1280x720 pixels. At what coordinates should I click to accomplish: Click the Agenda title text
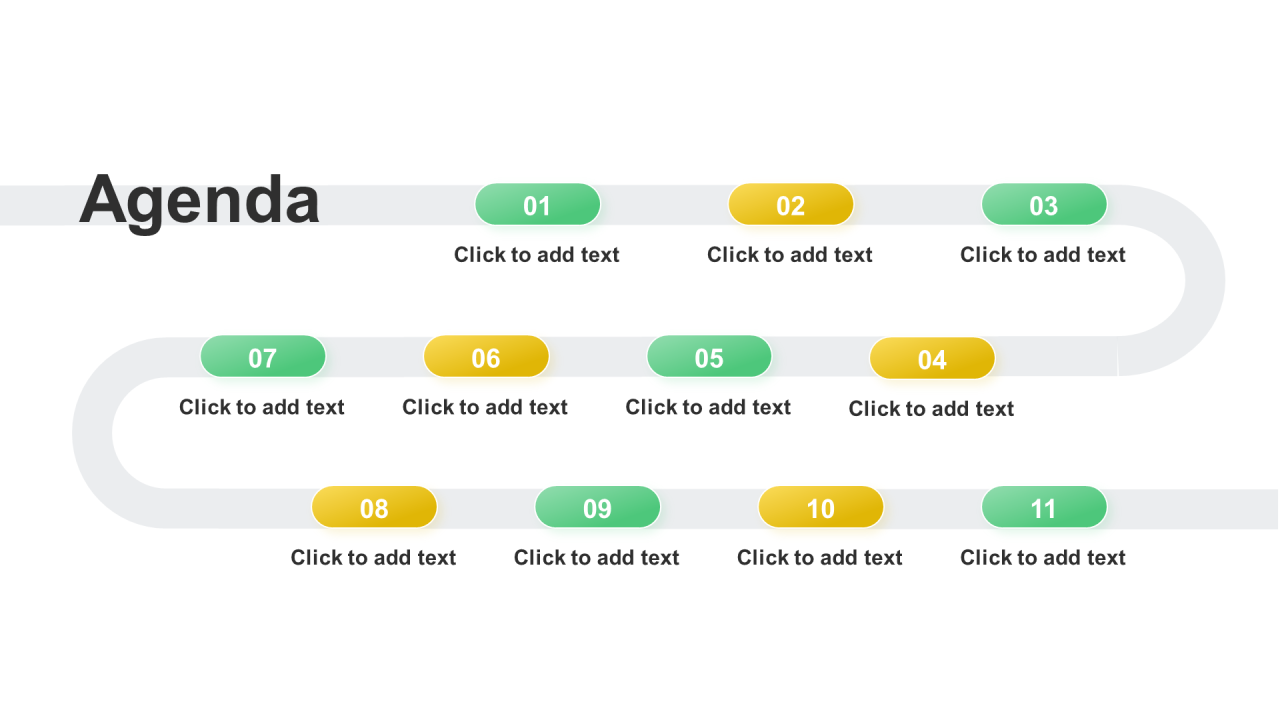point(199,202)
